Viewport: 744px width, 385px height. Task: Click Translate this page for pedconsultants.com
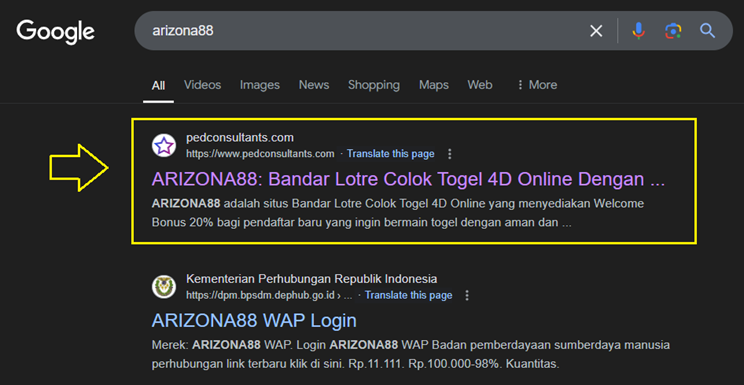391,154
